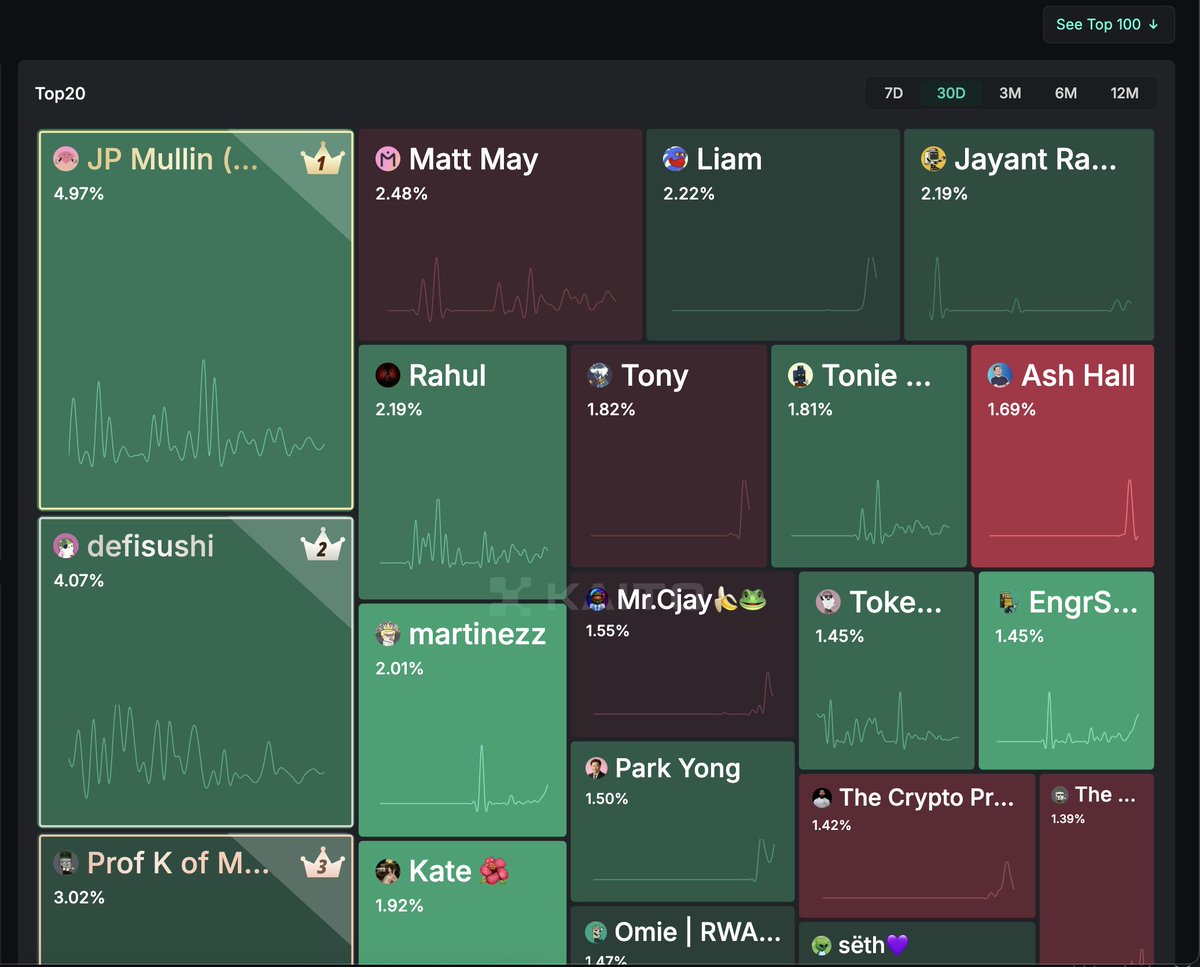
Task: Click Park Yong's avatar icon
Action: pyautogui.click(x=596, y=768)
